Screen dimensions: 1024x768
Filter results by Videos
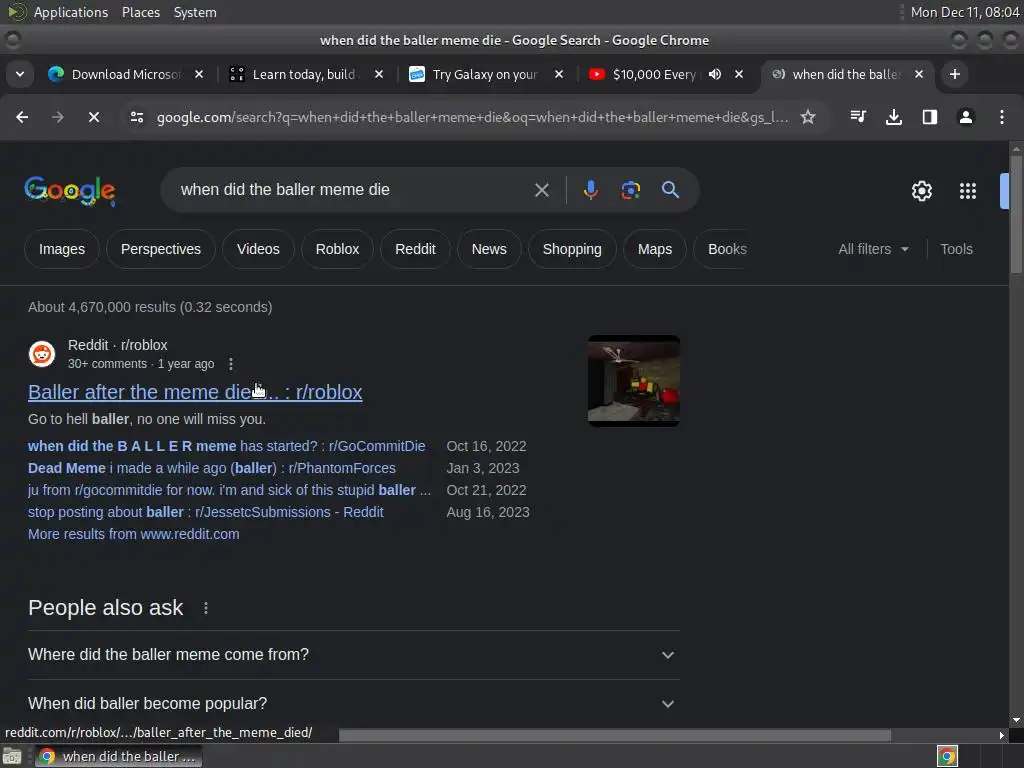tap(258, 249)
